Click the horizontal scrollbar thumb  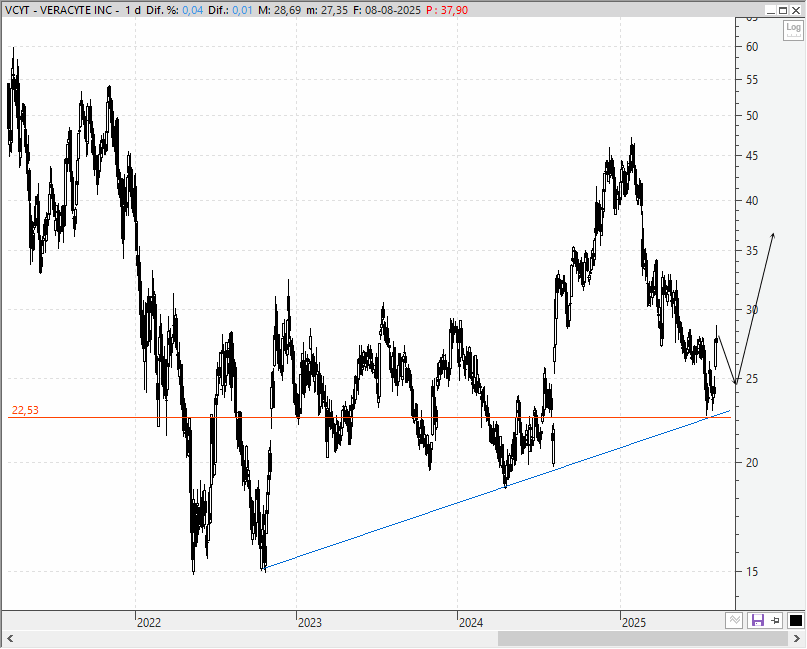click(642, 639)
